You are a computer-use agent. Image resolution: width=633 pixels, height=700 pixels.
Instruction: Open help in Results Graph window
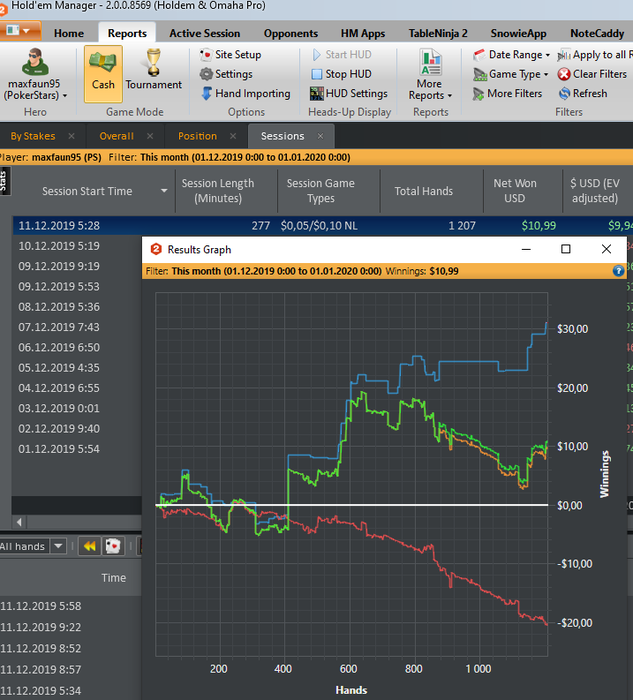click(618, 271)
